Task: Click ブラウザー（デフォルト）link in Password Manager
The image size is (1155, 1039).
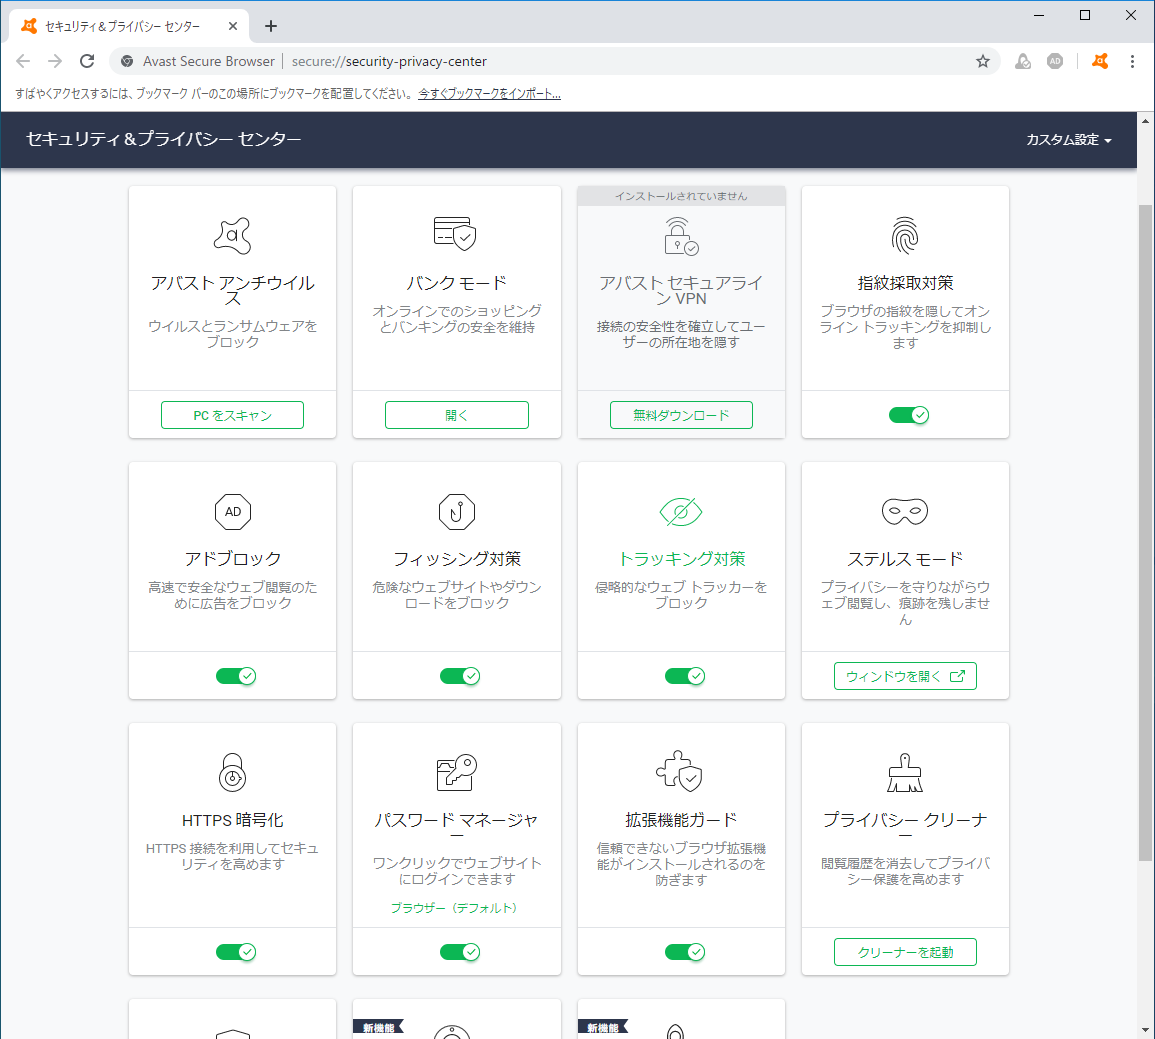Action: click(454, 908)
